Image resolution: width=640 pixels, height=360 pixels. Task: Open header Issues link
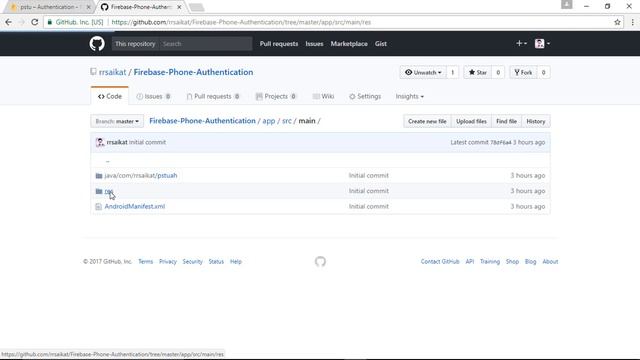(314, 44)
